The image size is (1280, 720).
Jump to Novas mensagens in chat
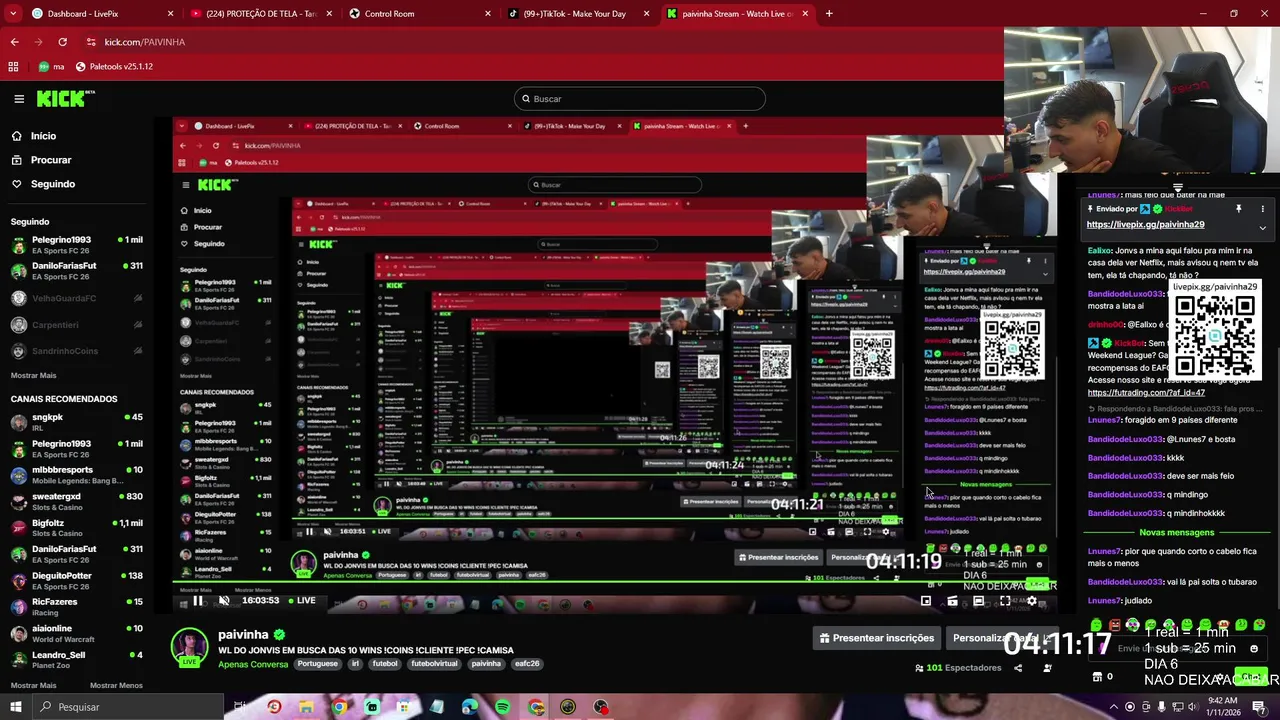pos(1176,533)
